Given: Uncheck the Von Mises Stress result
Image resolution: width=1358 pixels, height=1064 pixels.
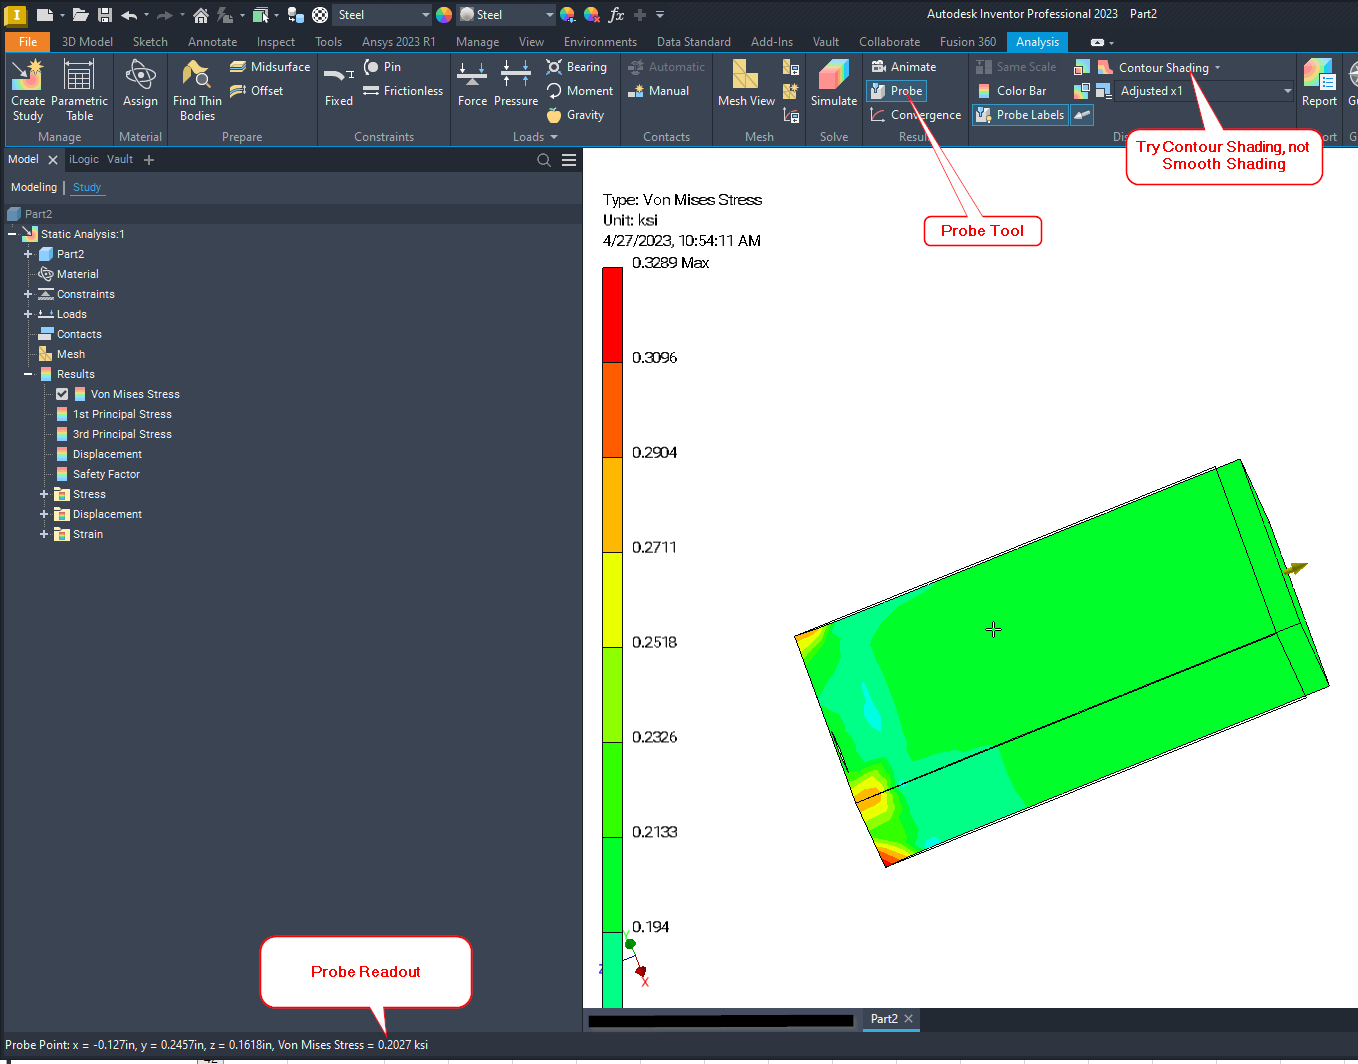Looking at the screenshot, I should click(x=61, y=393).
